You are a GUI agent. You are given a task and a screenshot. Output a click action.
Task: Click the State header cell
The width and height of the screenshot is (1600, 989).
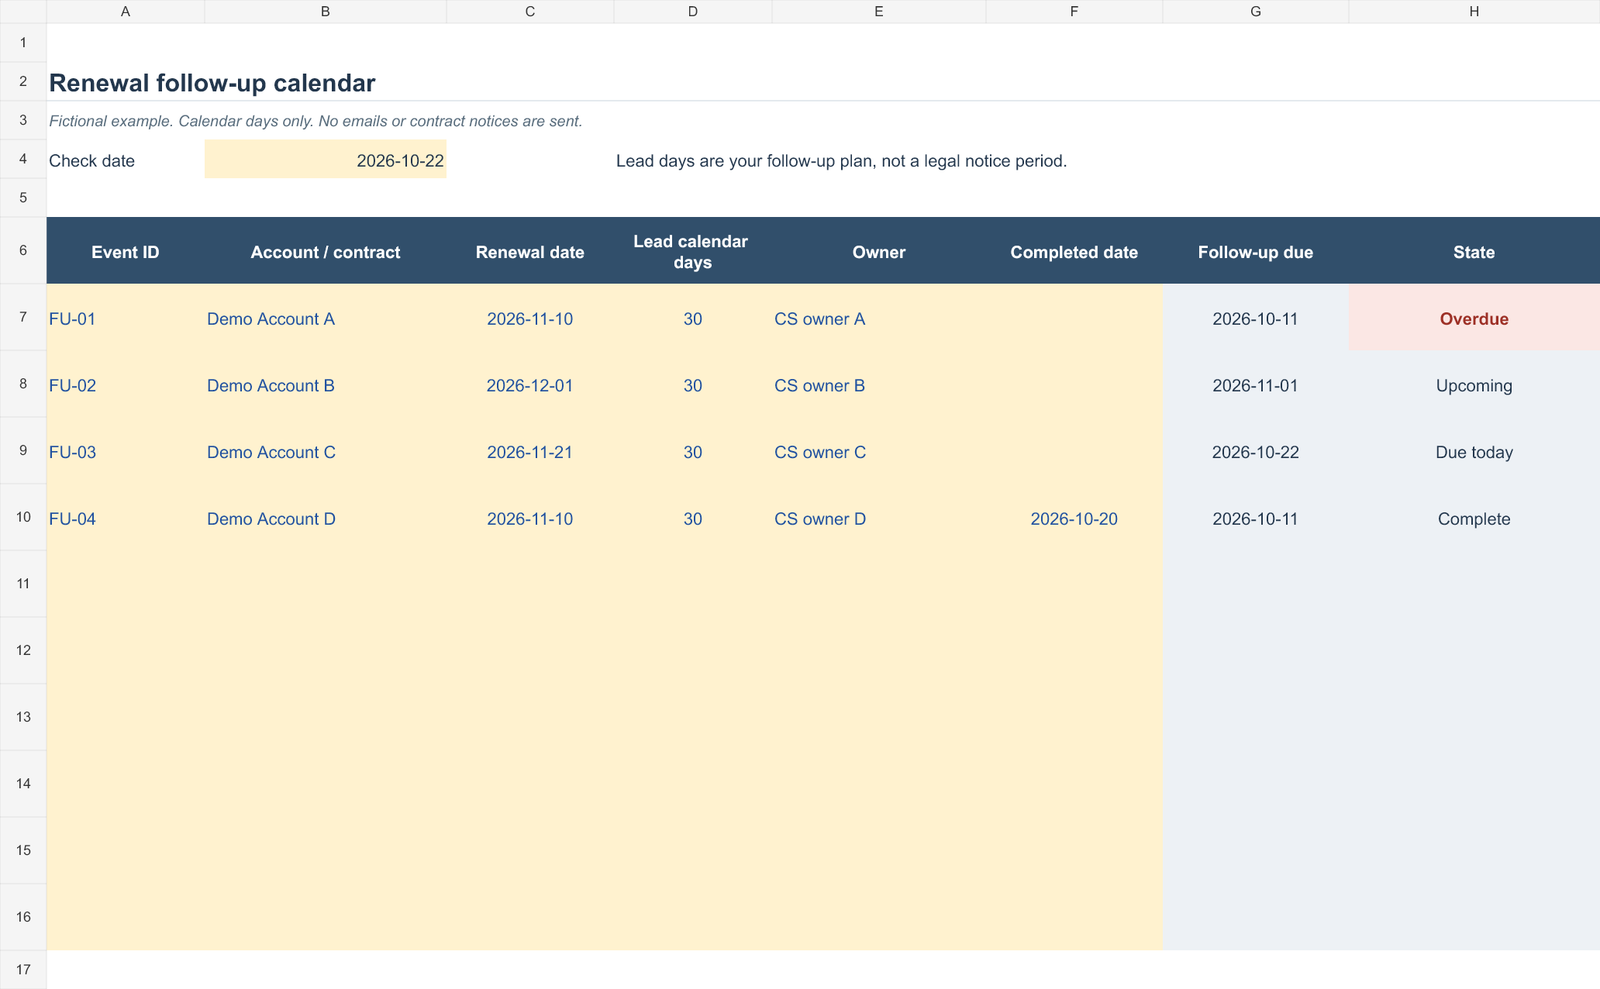pos(1474,252)
